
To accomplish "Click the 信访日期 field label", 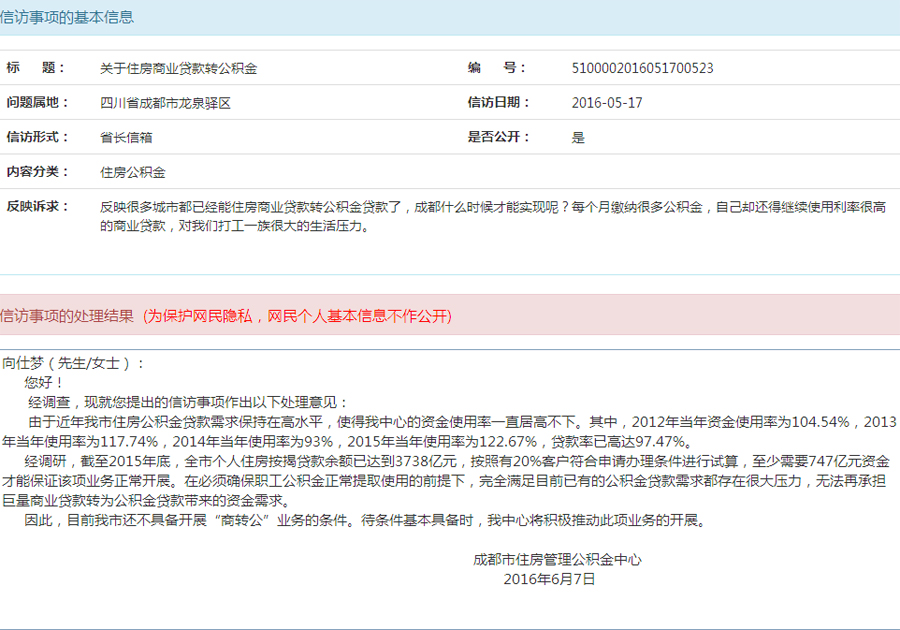I will pos(499,103).
